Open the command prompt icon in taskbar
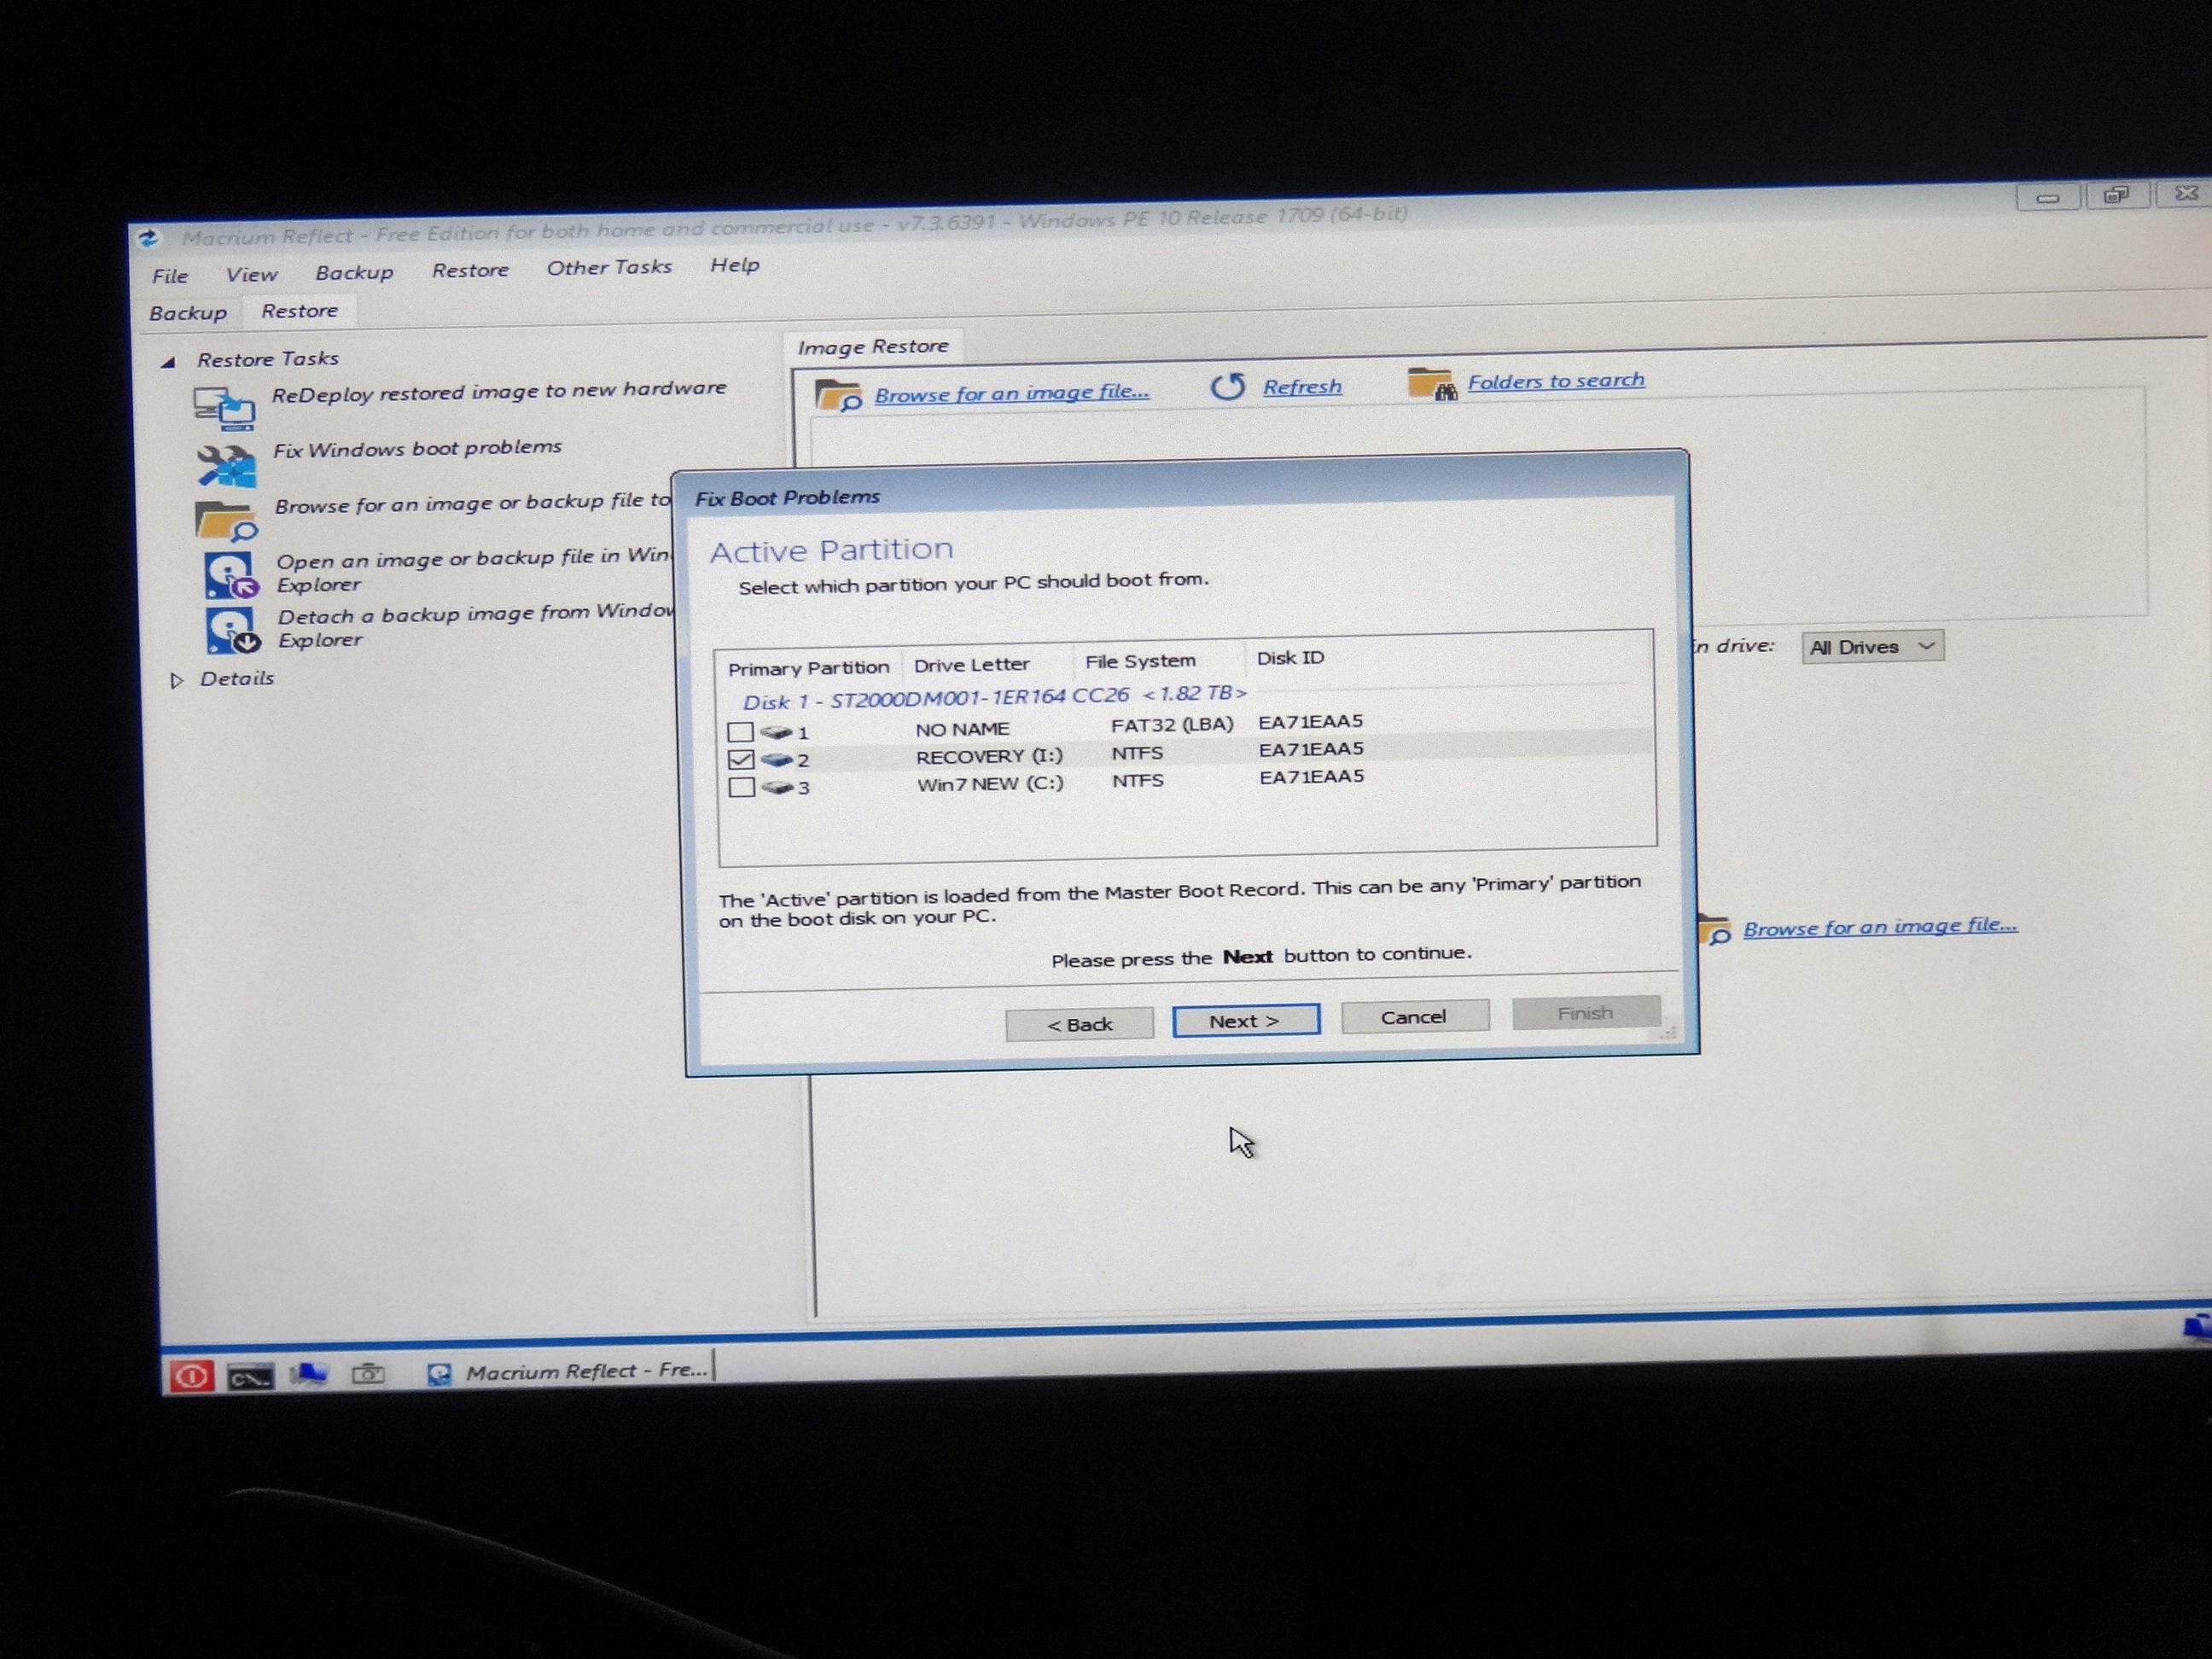 click(250, 1377)
